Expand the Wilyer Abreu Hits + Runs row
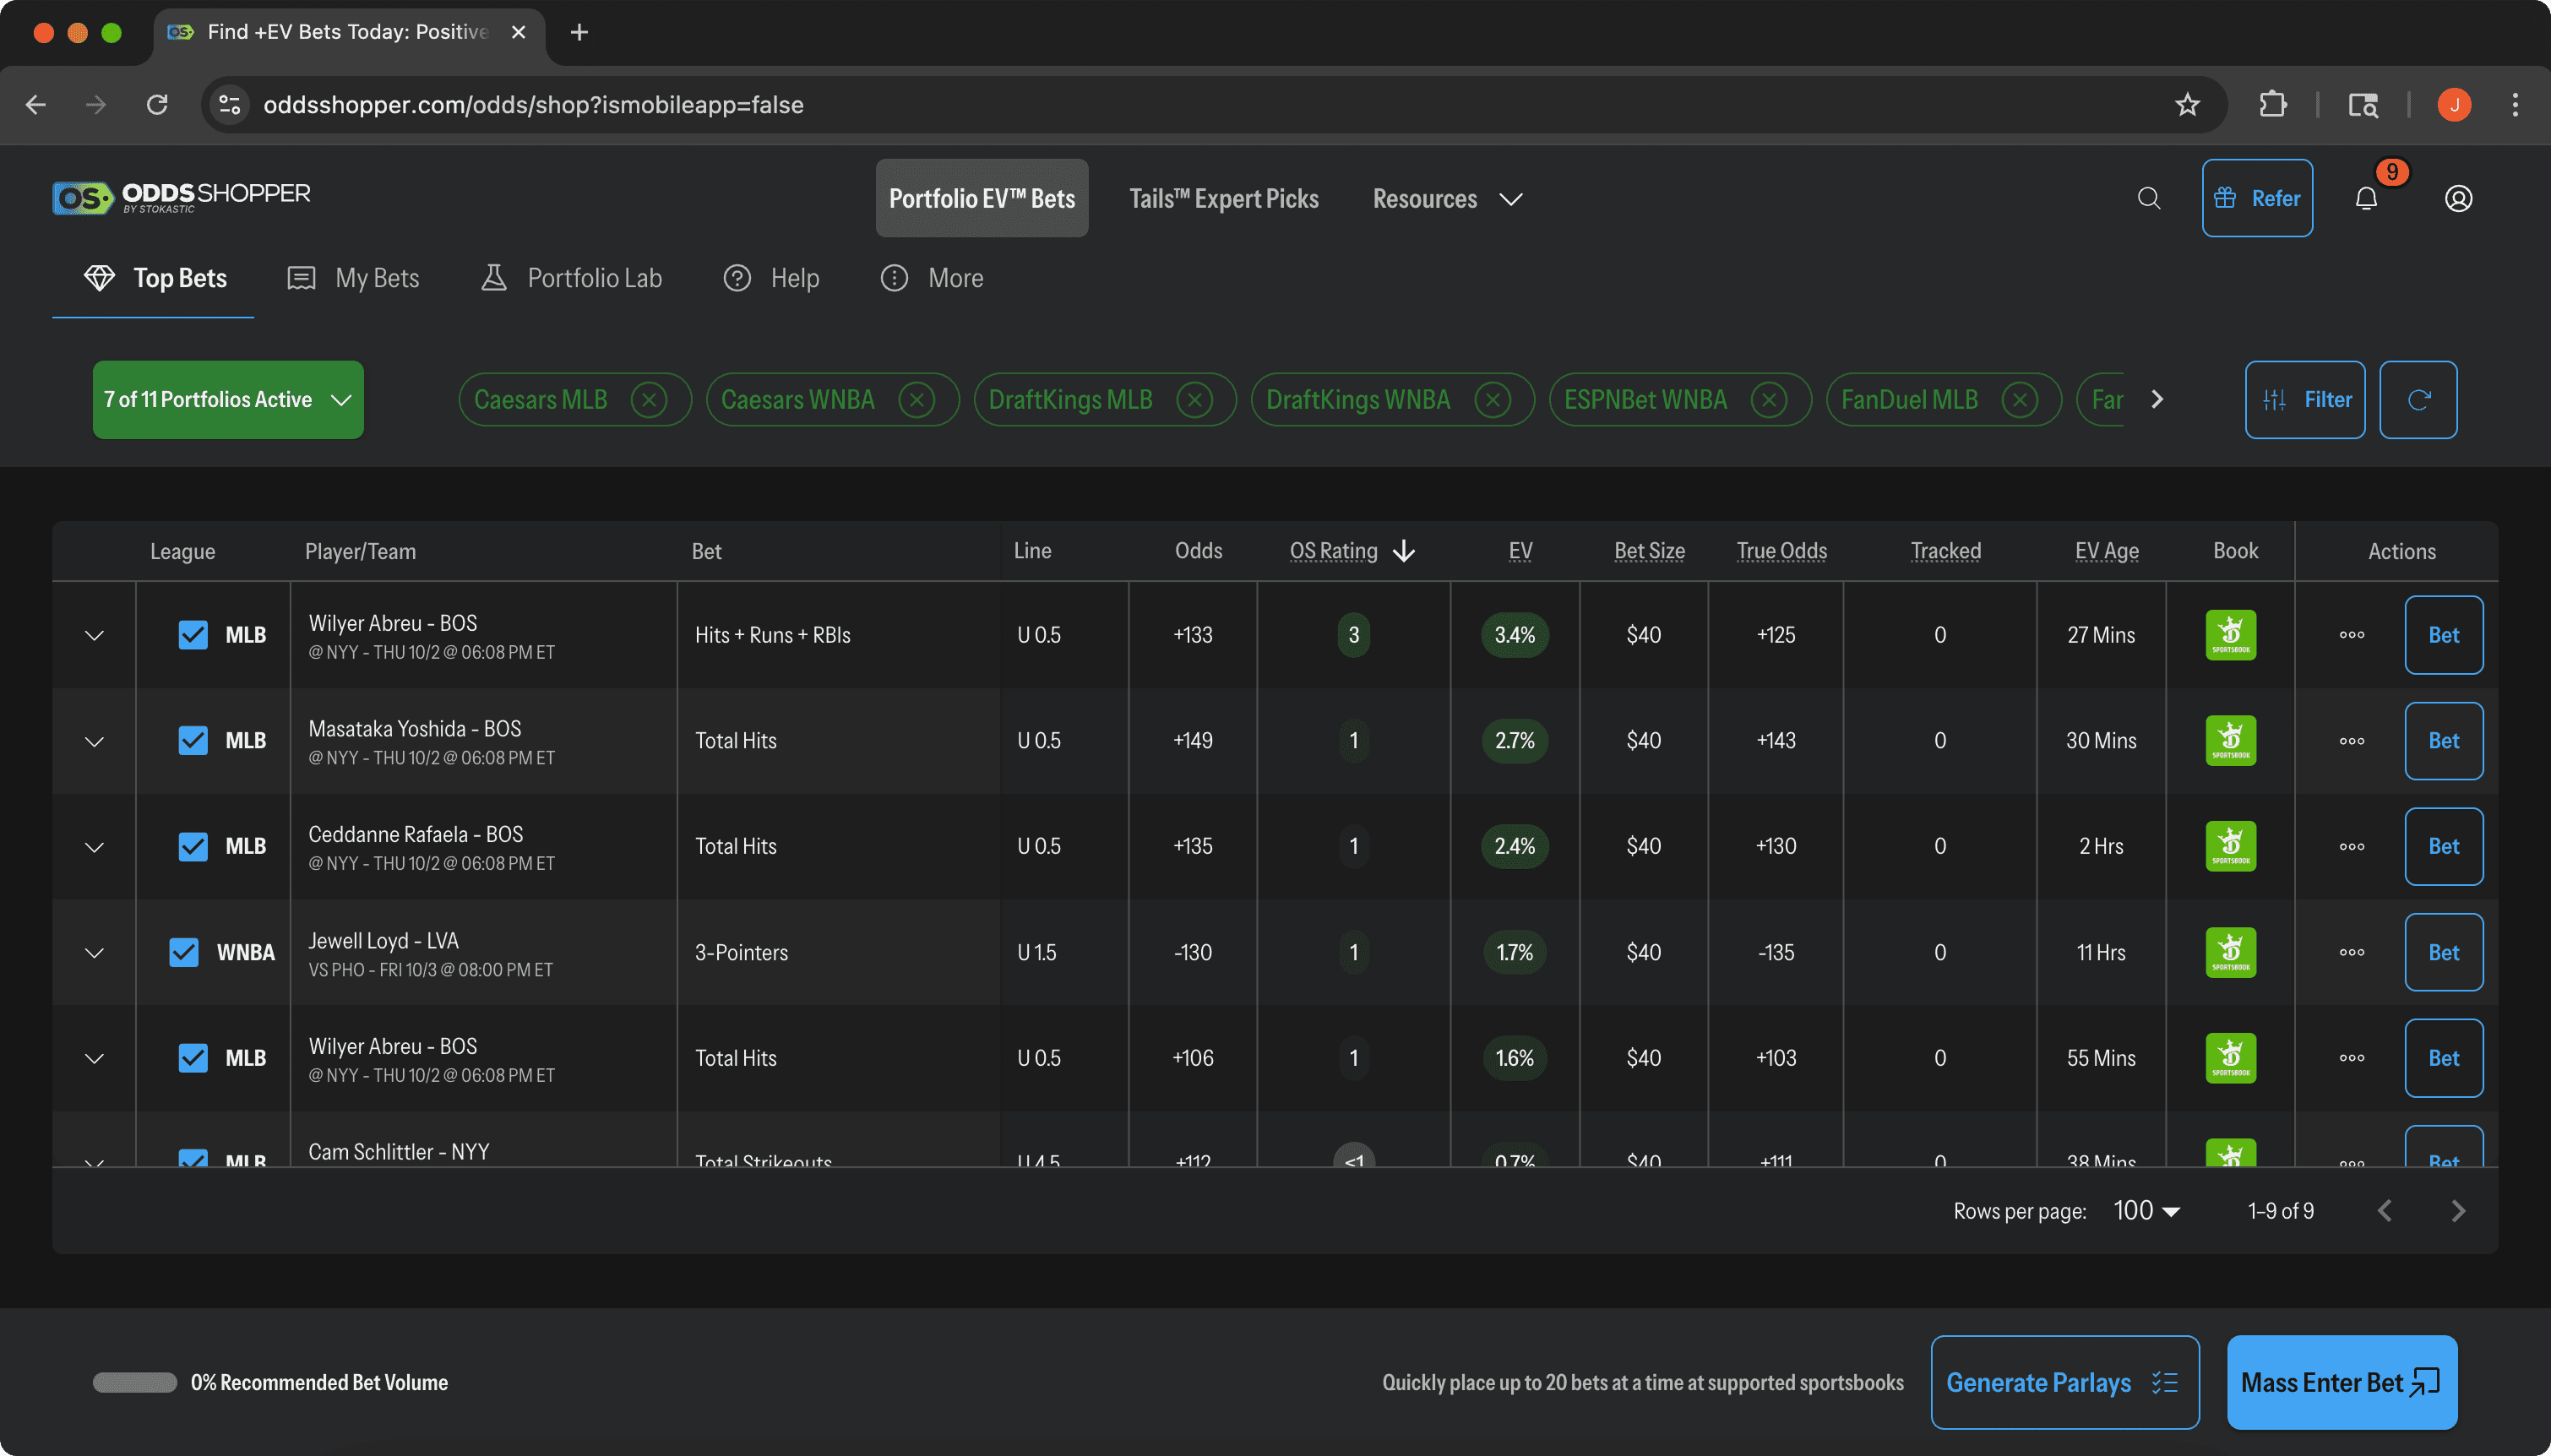Image resolution: width=2551 pixels, height=1456 pixels. (x=93, y=634)
